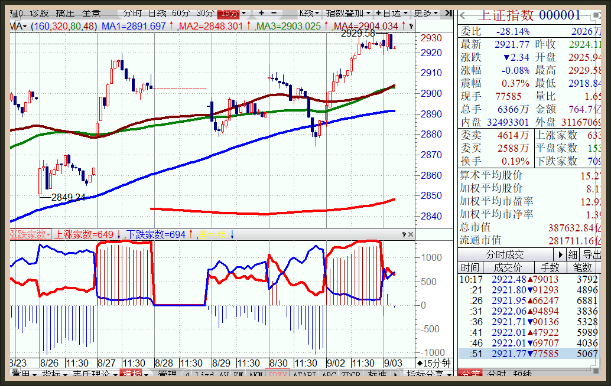
Task: Click the minus zoom-out icon in top toolbar
Action: pyautogui.click(x=274, y=13)
